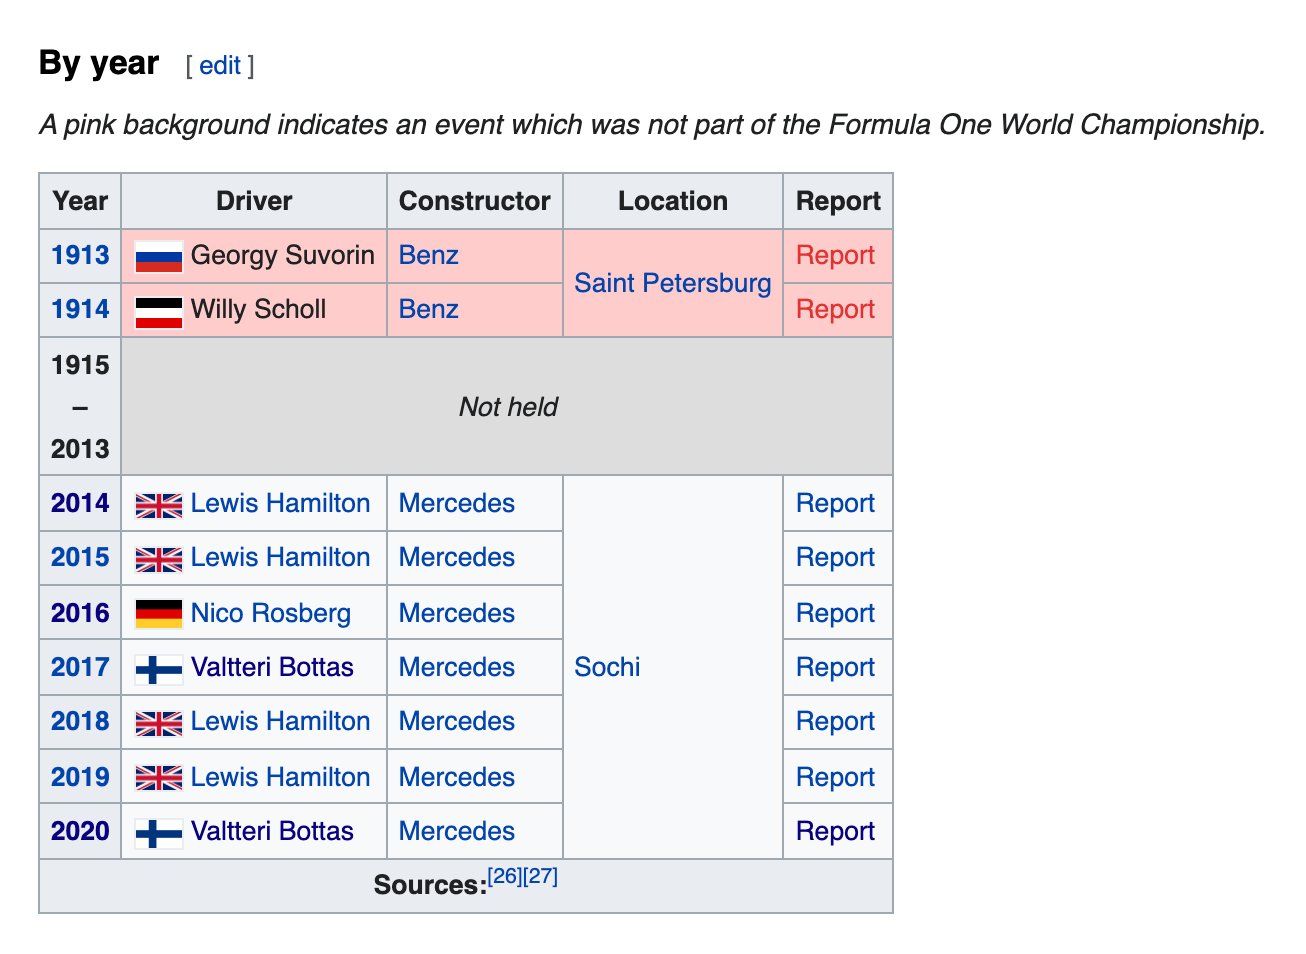1306x954 pixels.
Task: Open Lewis Hamilton link in 2014 row
Action: 280,503
